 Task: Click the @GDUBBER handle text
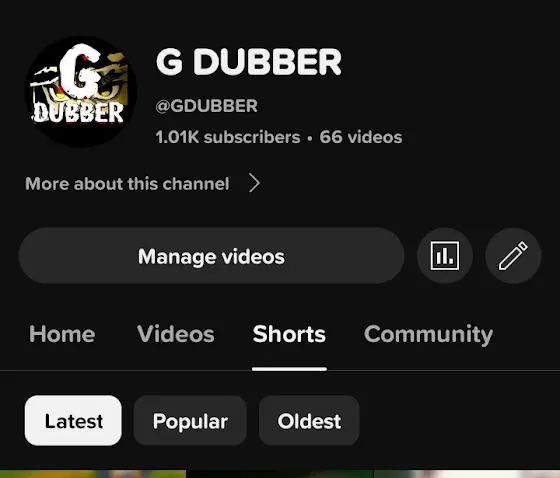pyautogui.click(x=206, y=106)
